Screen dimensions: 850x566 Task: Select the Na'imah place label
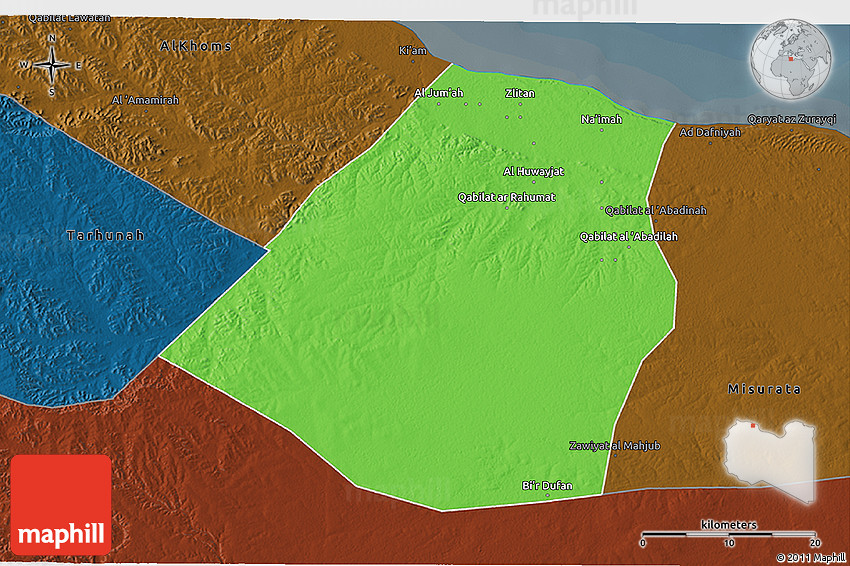pyautogui.click(x=601, y=120)
